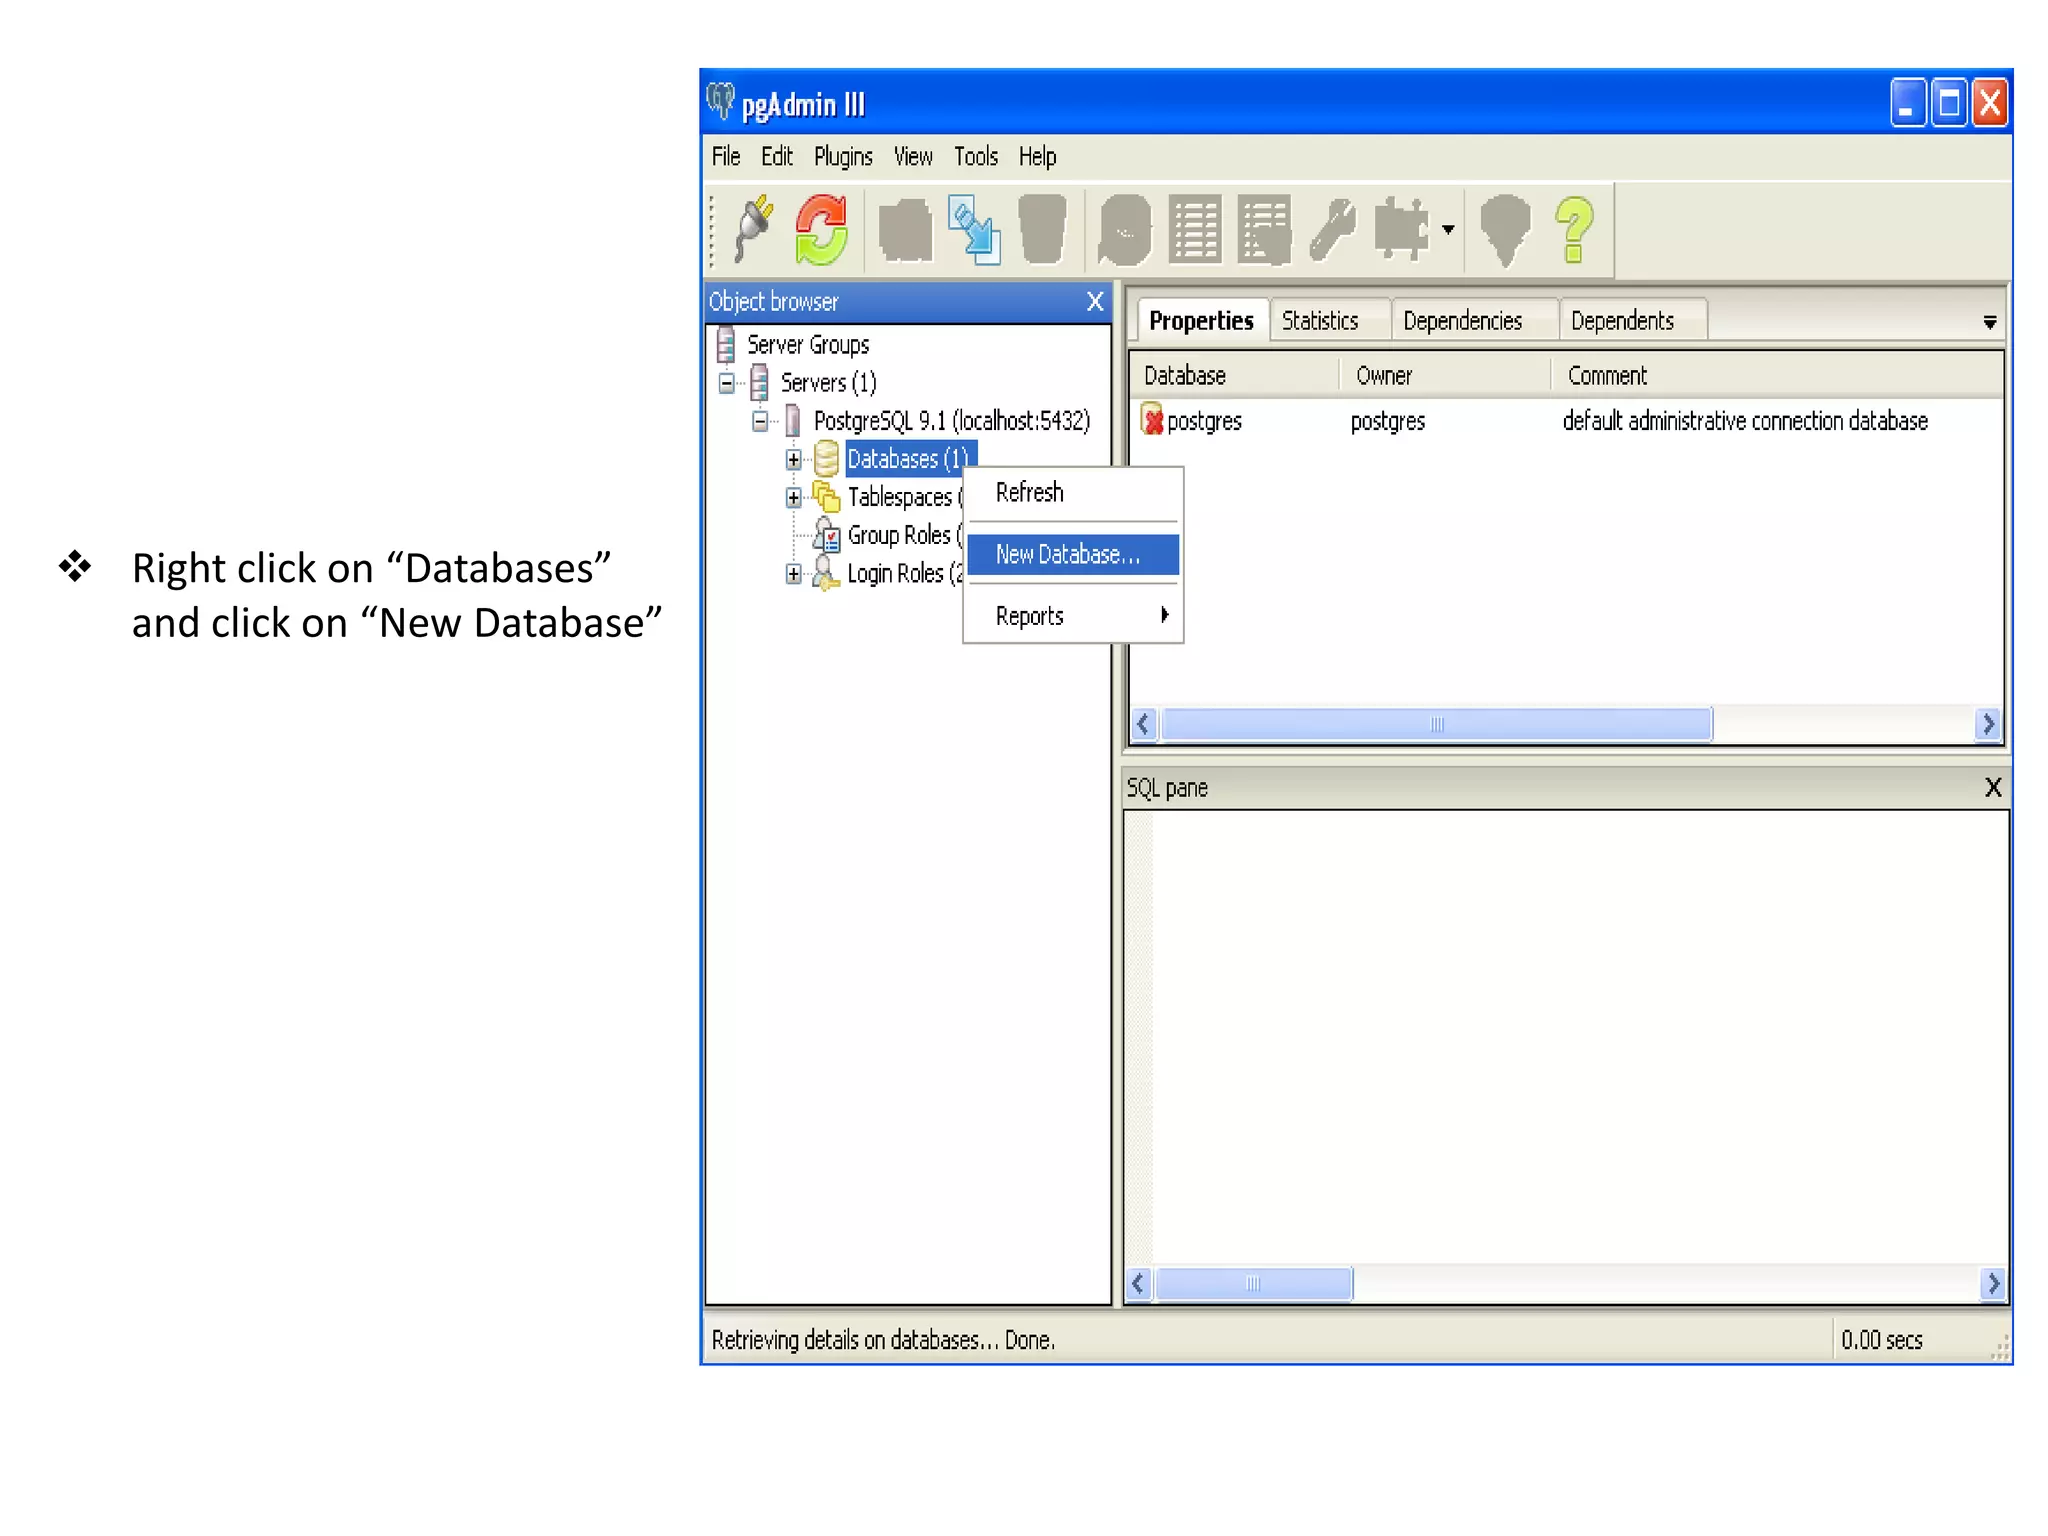Click the red-green Refresh toolbar icon
Image resolution: width=2048 pixels, height=1536 pixels.
[822, 229]
